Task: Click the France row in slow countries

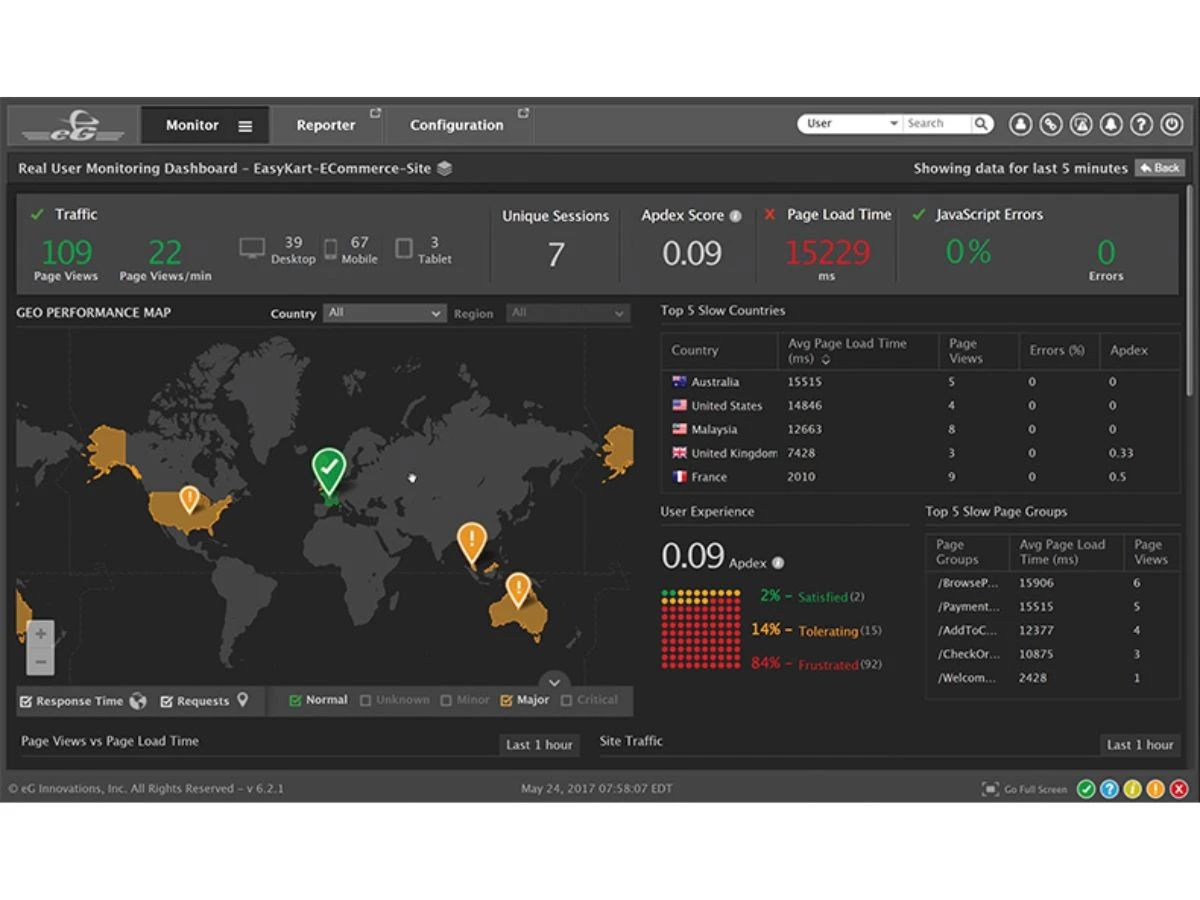Action: pyautogui.click(x=920, y=477)
